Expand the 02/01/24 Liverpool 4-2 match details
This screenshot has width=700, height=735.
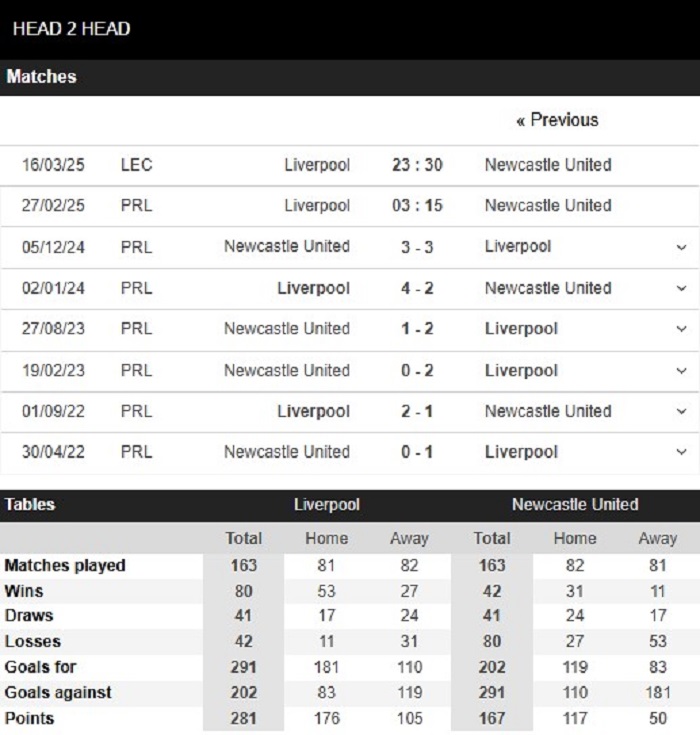(681, 288)
